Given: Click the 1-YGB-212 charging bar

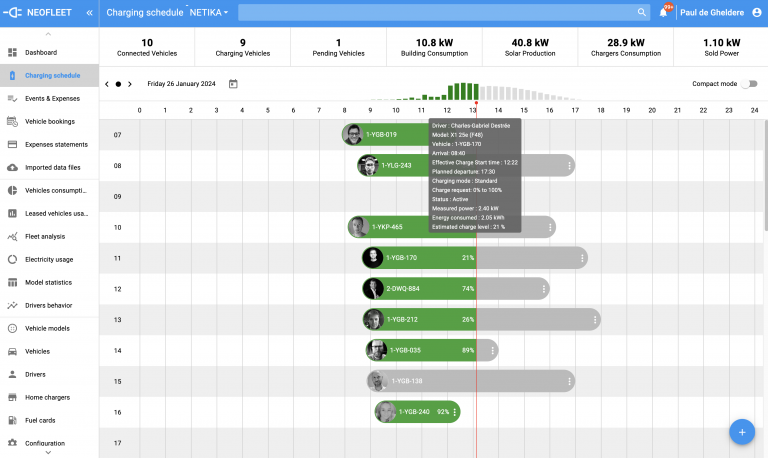Looking at the screenshot, I should tap(420, 320).
